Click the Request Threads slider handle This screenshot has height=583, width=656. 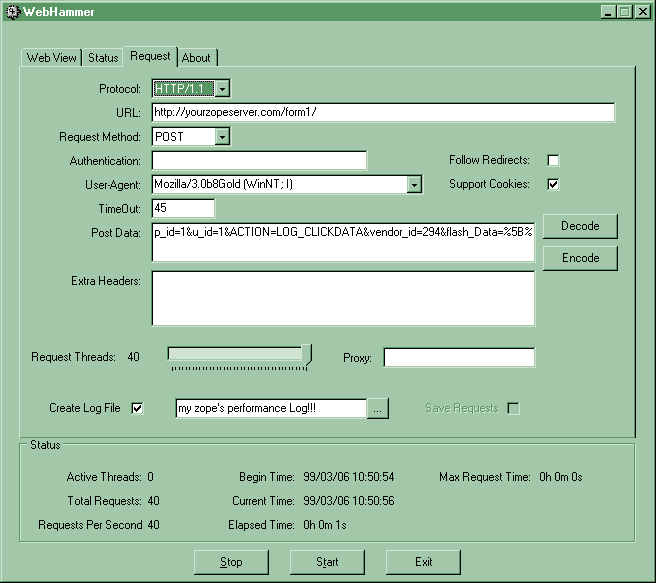click(306, 355)
